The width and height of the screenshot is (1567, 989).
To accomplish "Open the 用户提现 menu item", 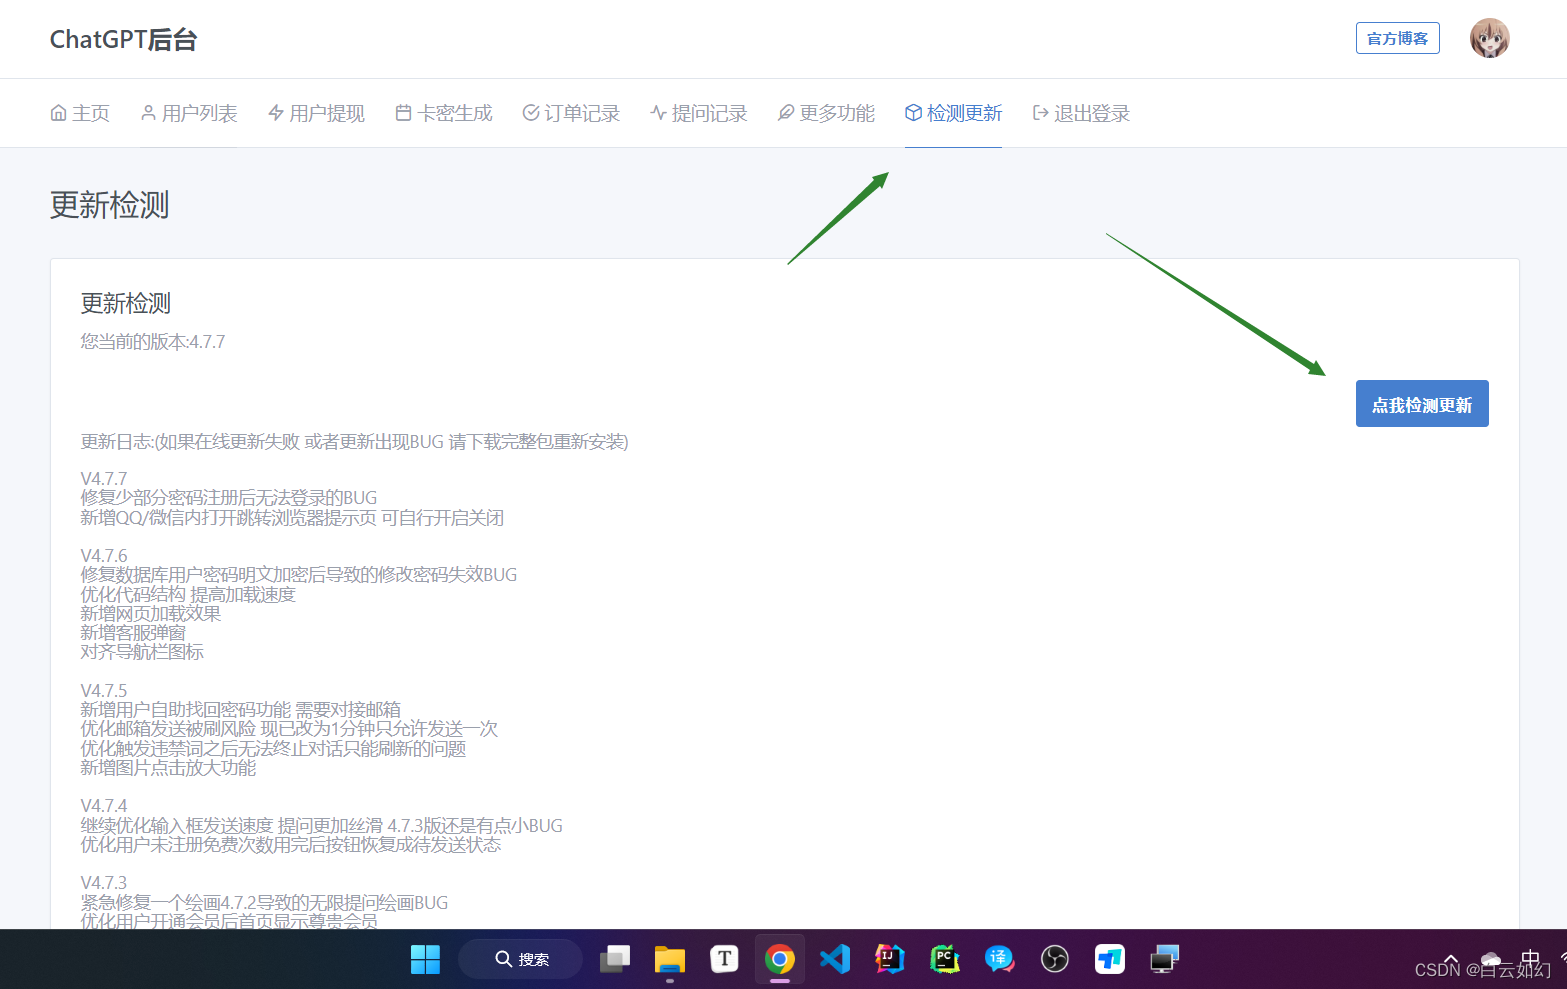I will tap(316, 113).
